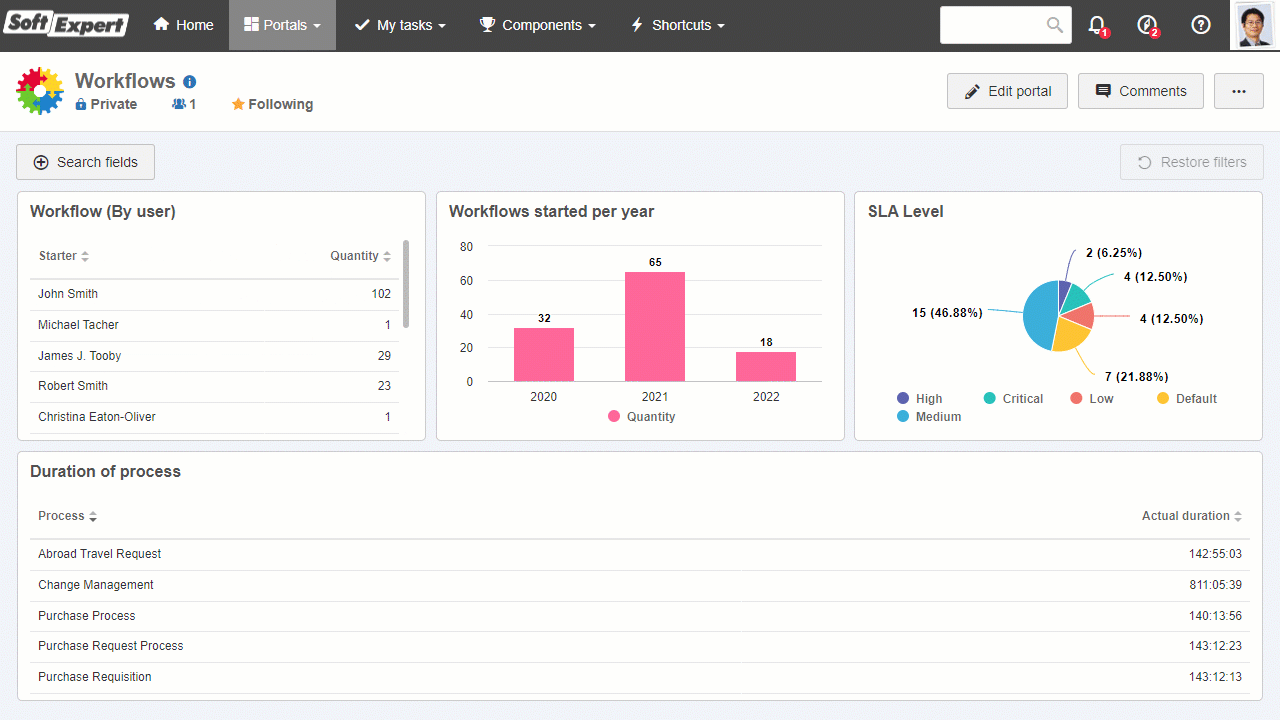The image size is (1280, 720).
Task: Click the Restore filters button
Action: [1192, 162]
